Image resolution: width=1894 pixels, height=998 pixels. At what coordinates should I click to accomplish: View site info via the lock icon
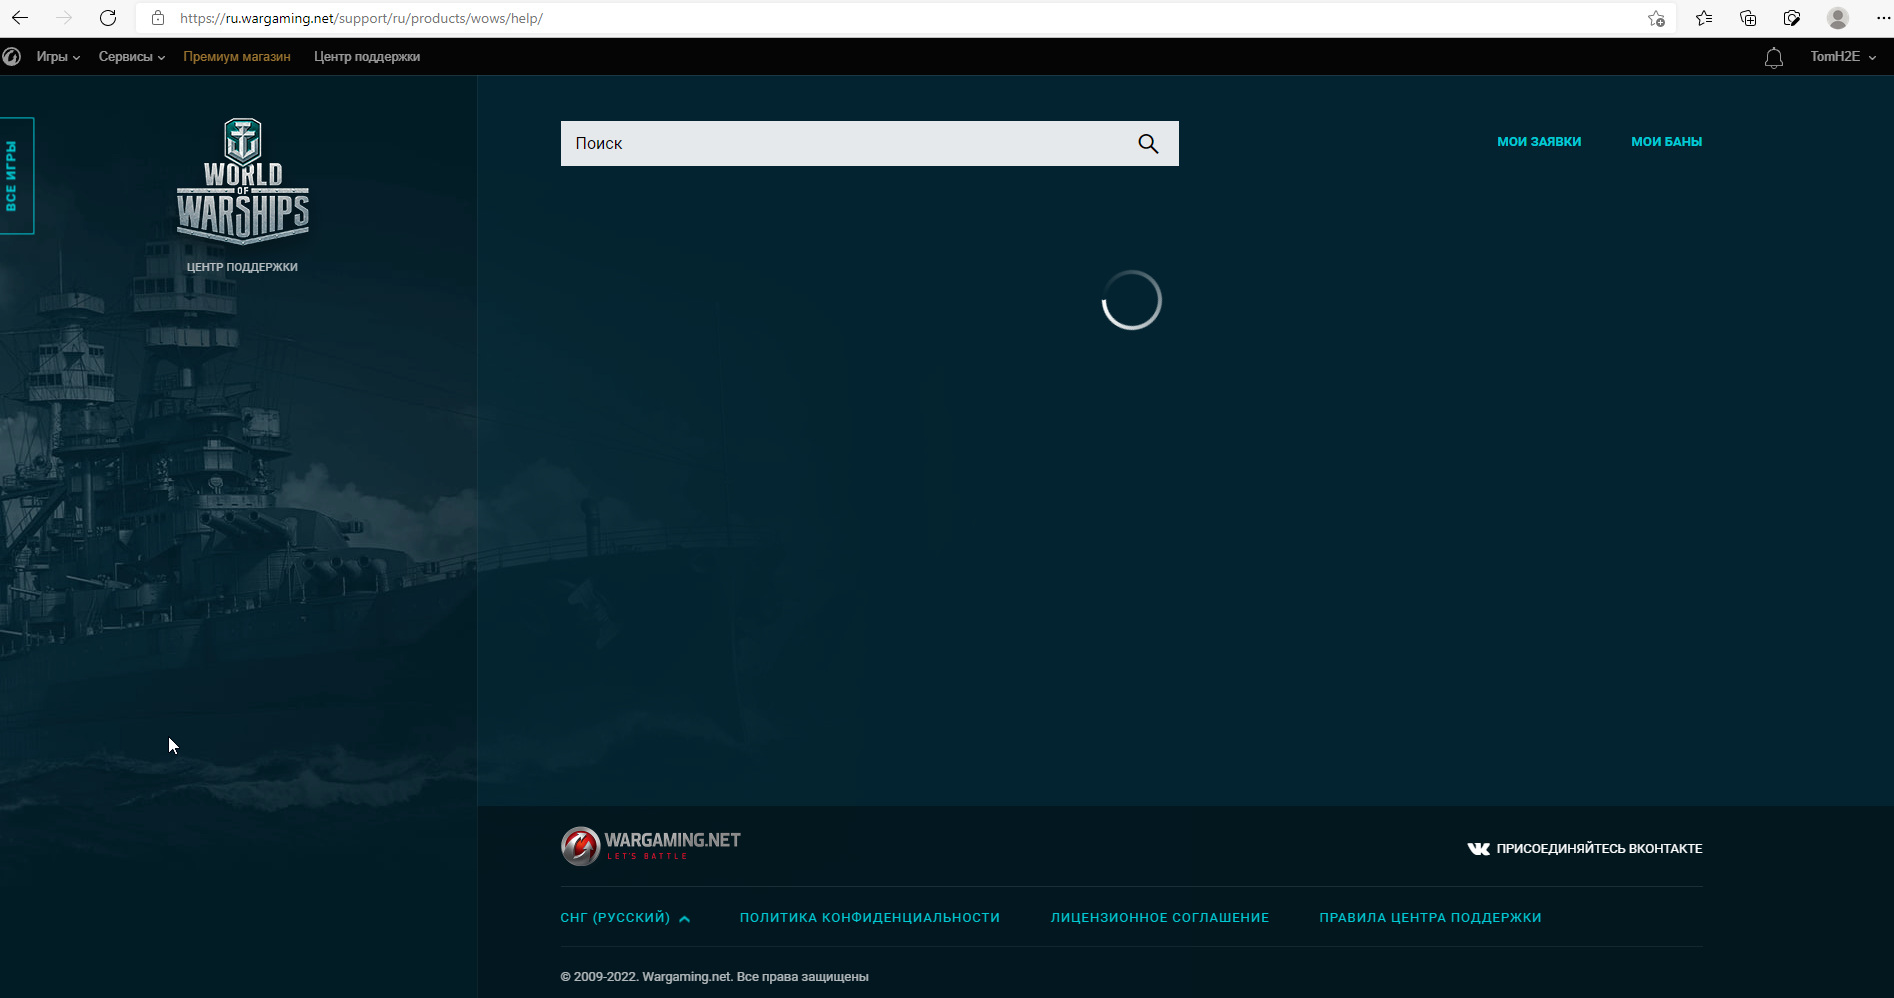coord(158,18)
